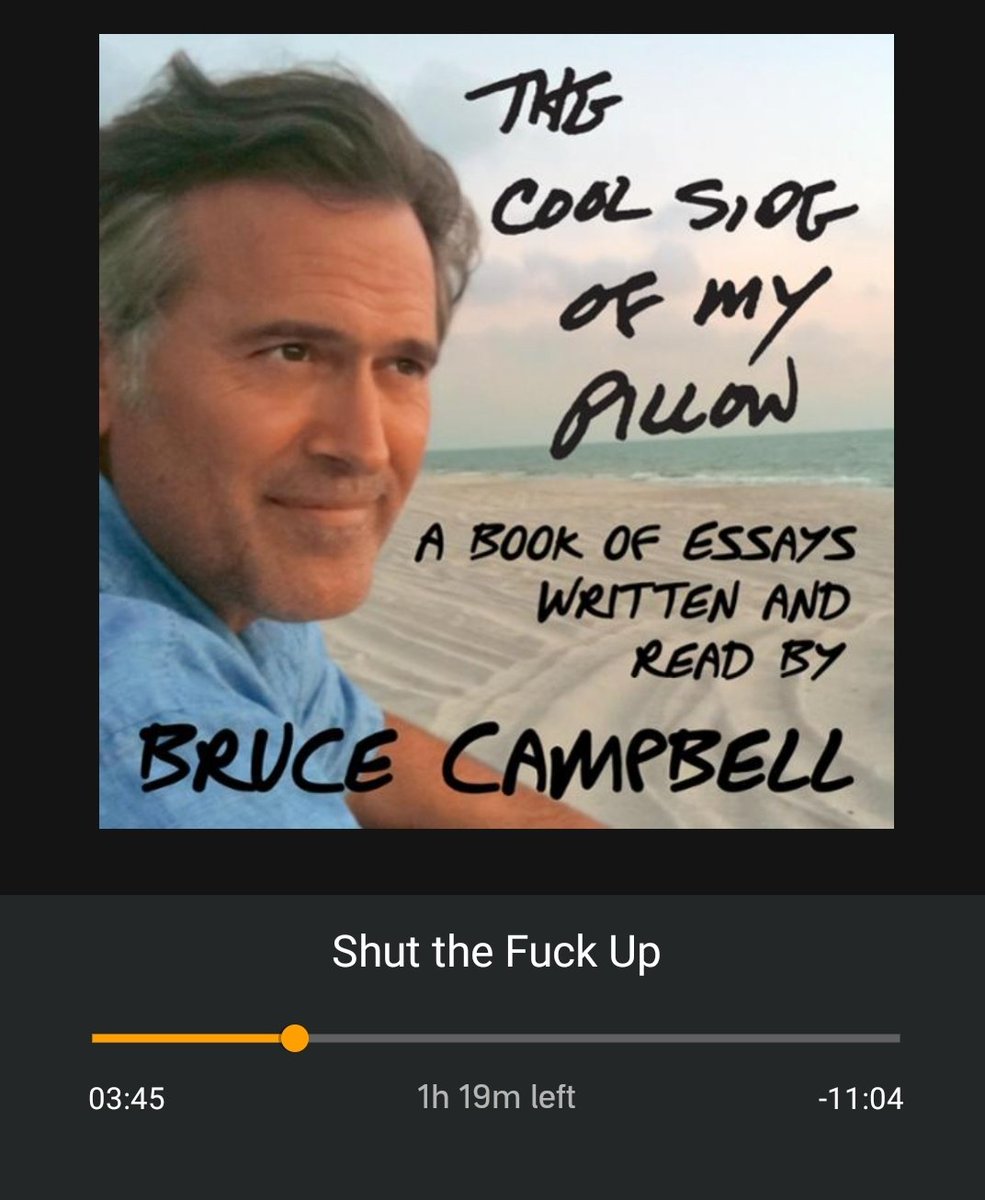Image resolution: width=985 pixels, height=1200 pixels.
Task: Jump to far left start of progress bar
Action: coord(95,1038)
